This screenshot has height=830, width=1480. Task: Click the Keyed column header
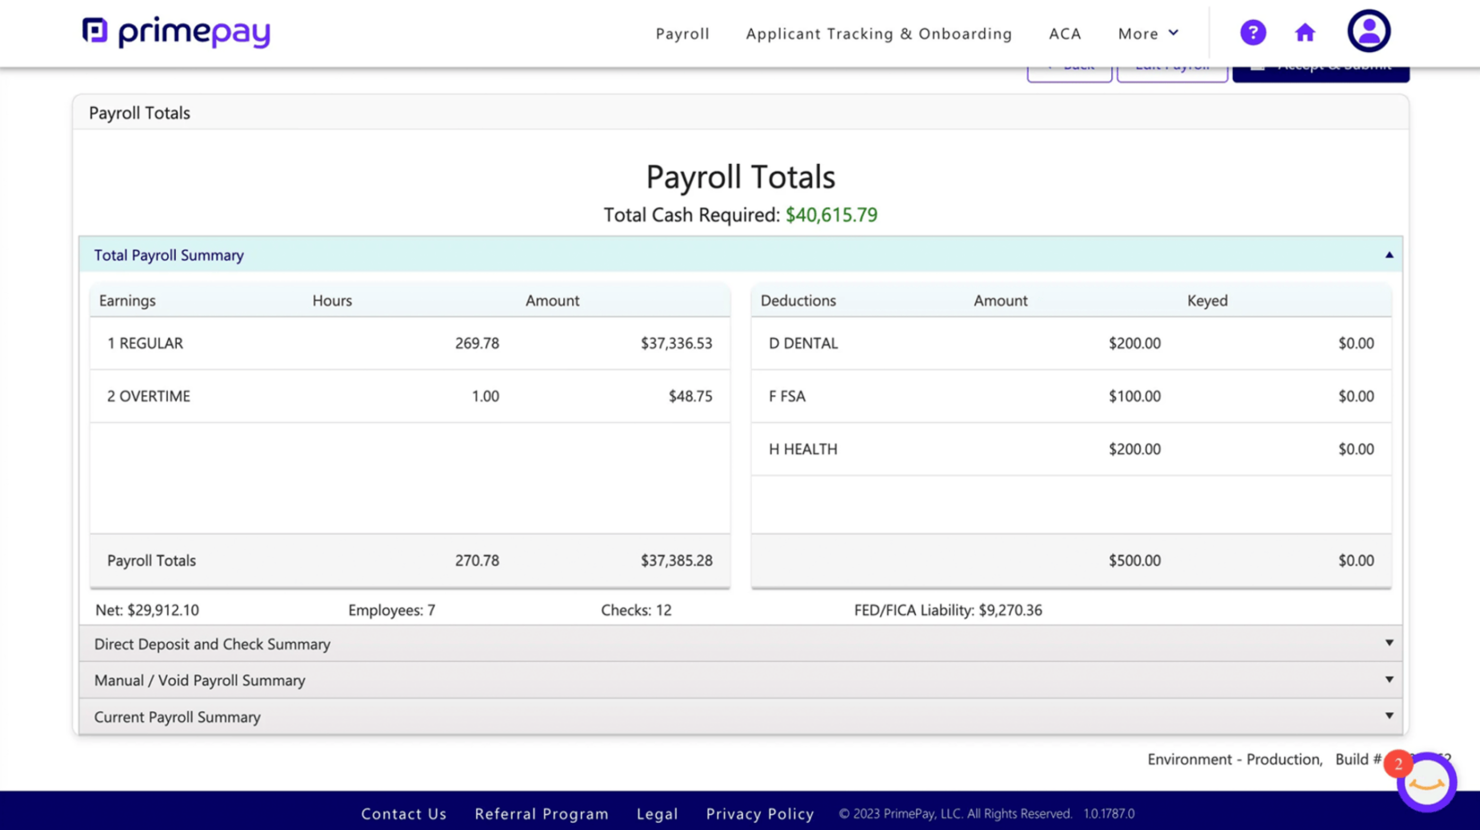(1207, 300)
